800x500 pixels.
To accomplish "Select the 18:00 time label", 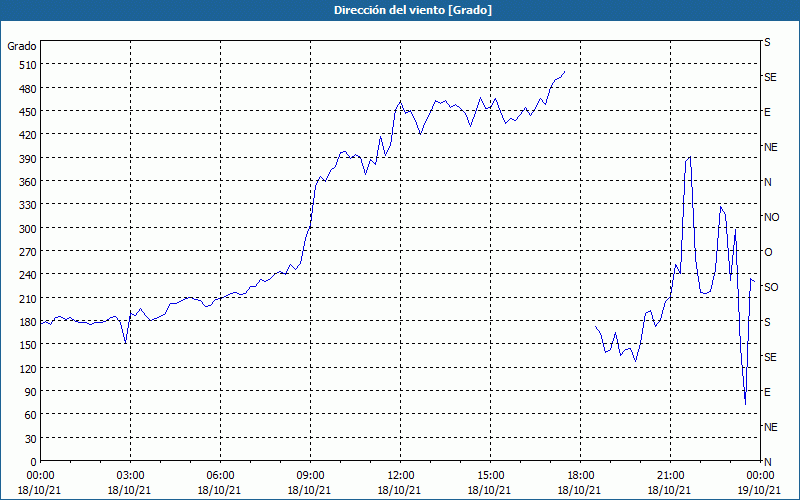I will (580, 476).
